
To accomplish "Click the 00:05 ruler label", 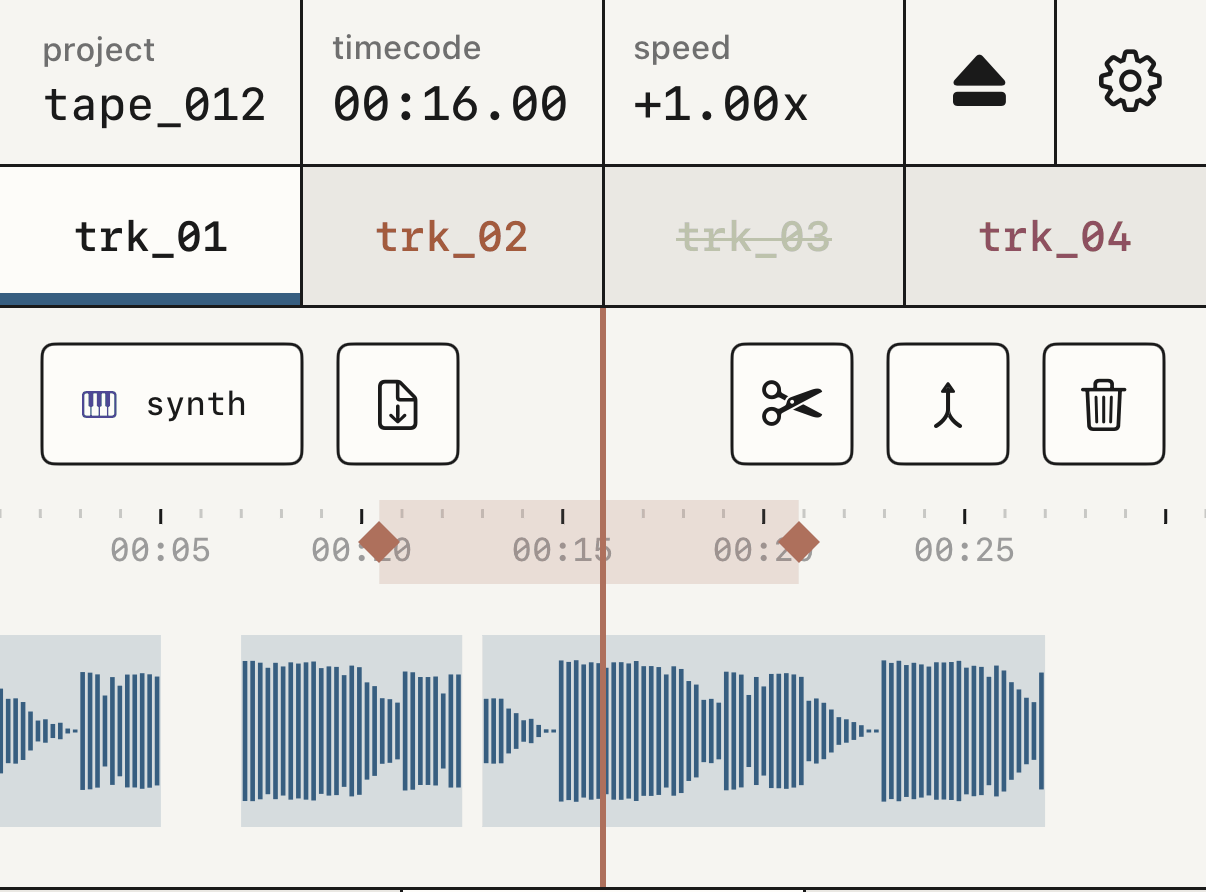I will click(160, 550).
